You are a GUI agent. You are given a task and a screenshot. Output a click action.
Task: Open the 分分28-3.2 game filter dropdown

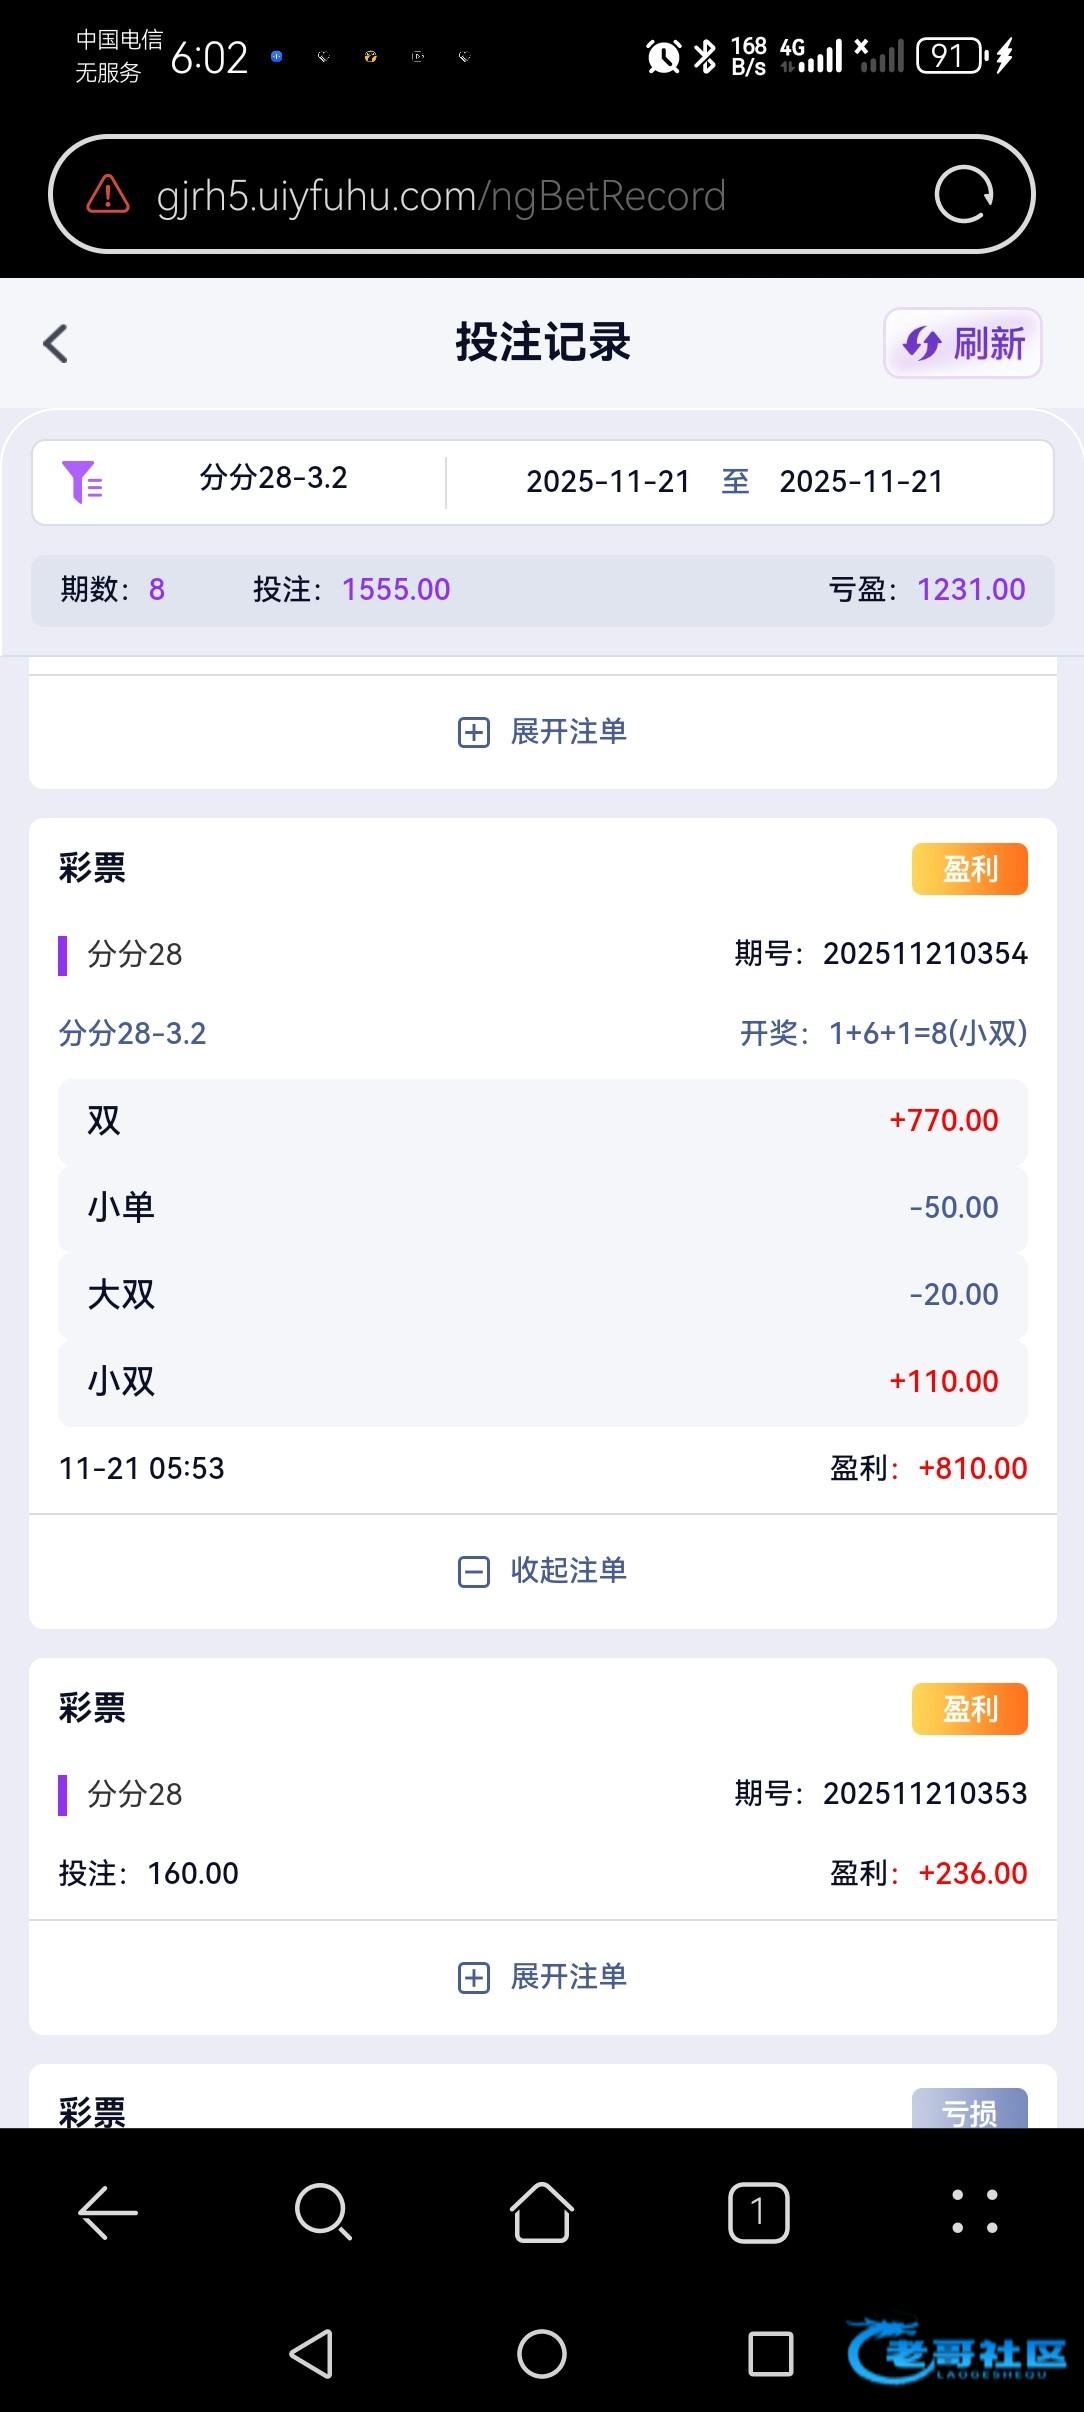(x=273, y=479)
